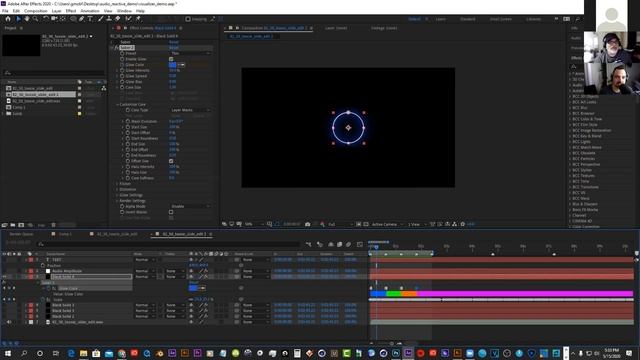Screen dimensions: 640x360
Task: Collapse Render Settings section
Action: point(117,201)
